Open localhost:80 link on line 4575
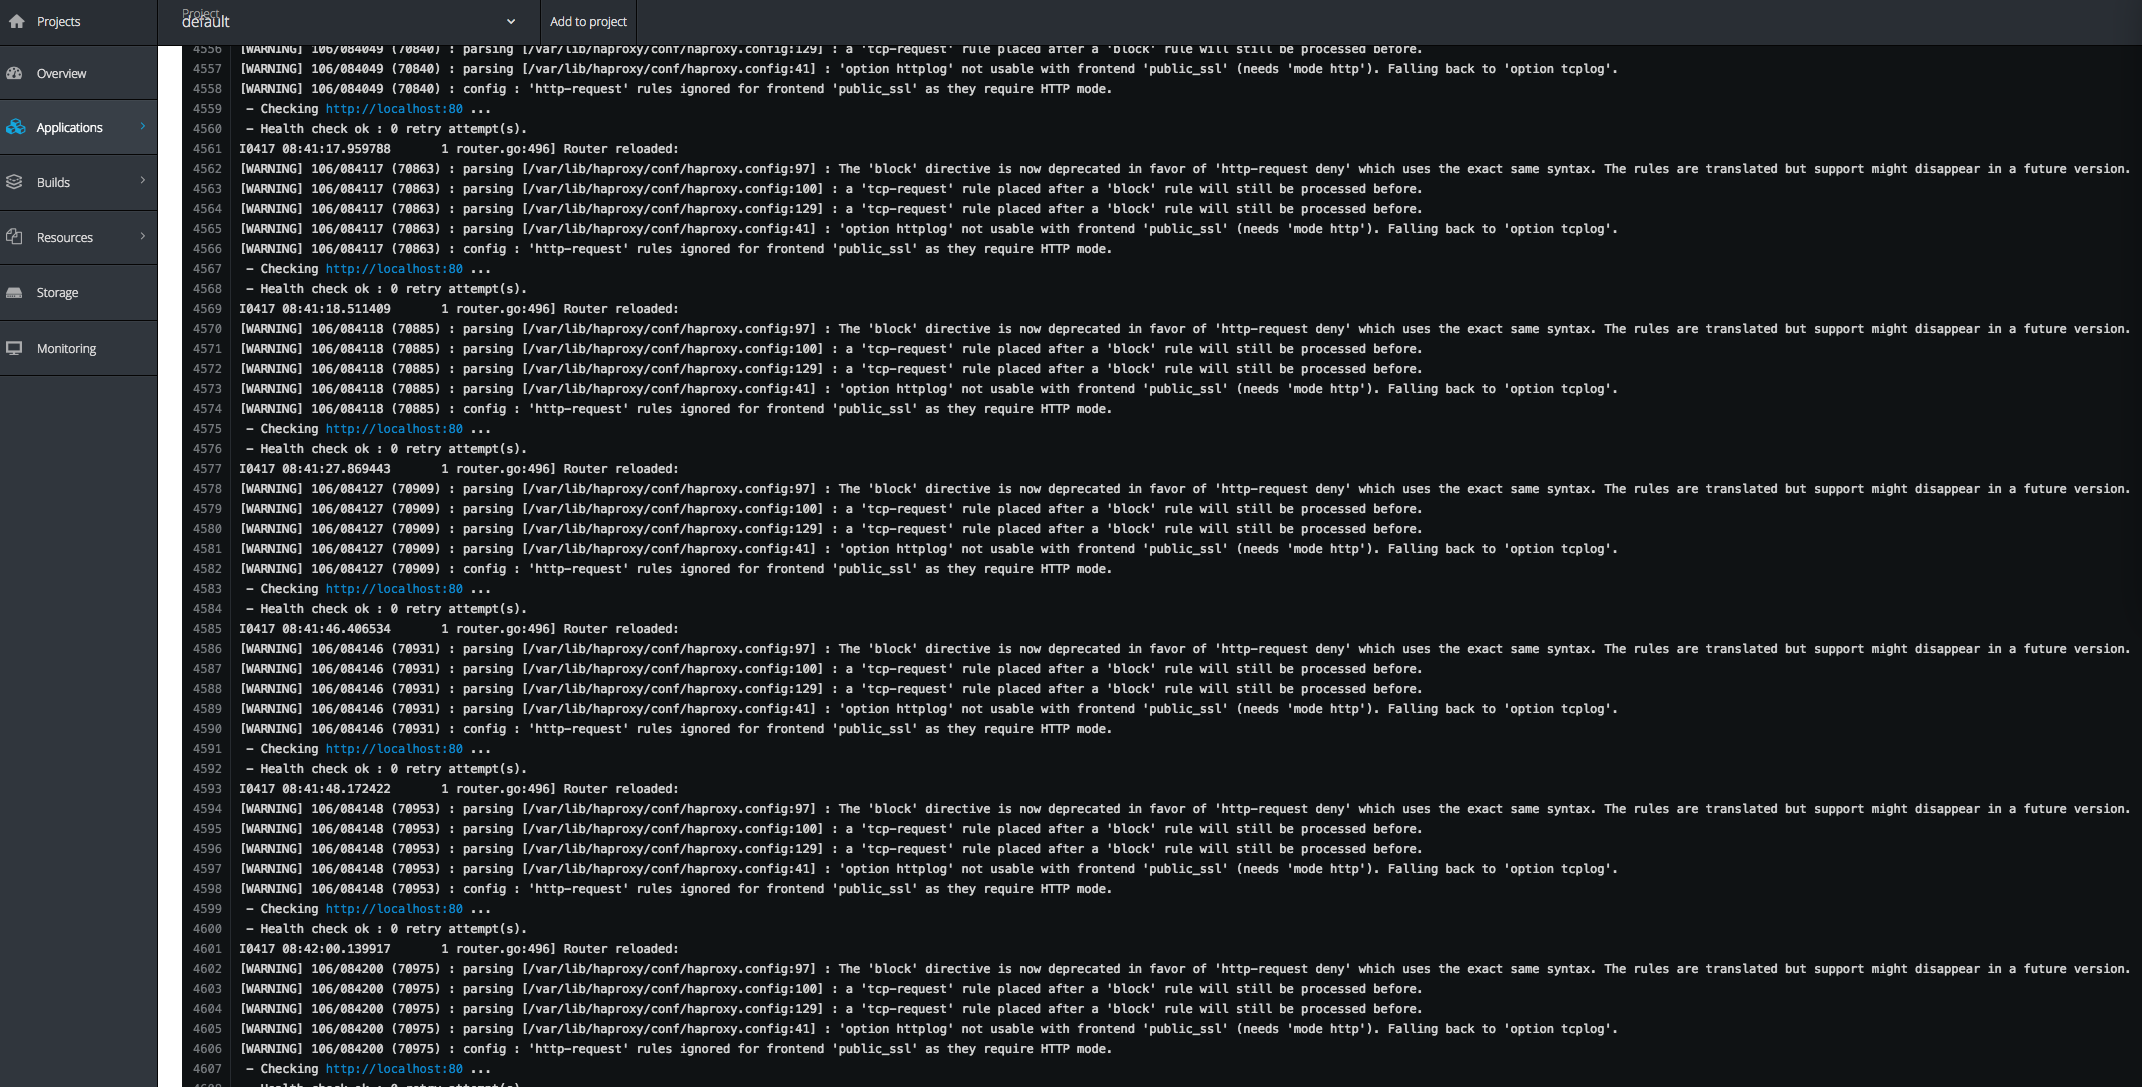The width and height of the screenshot is (2142, 1087). point(394,429)
